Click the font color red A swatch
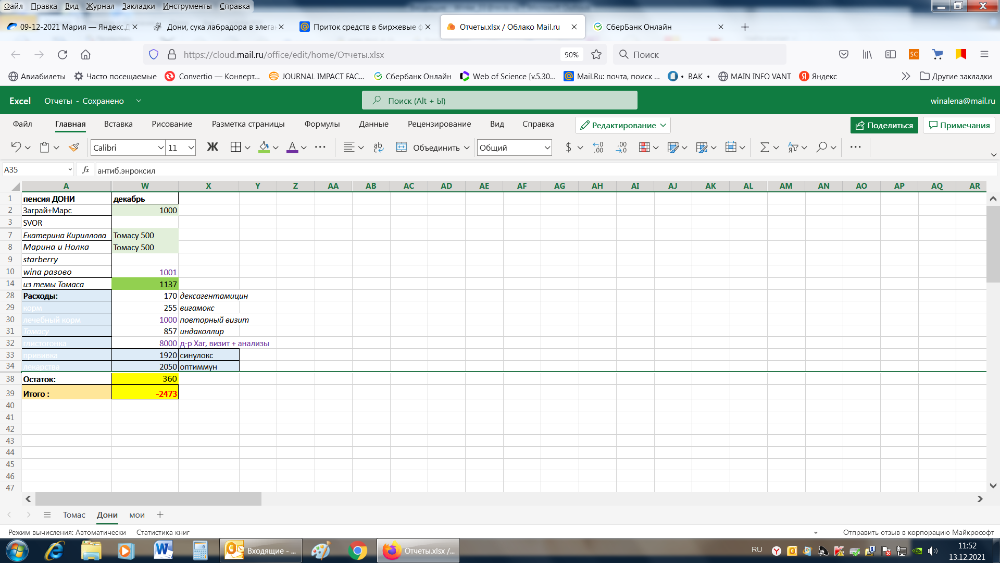The height and width of the screenshot is (563, 1000). (291, 147)
